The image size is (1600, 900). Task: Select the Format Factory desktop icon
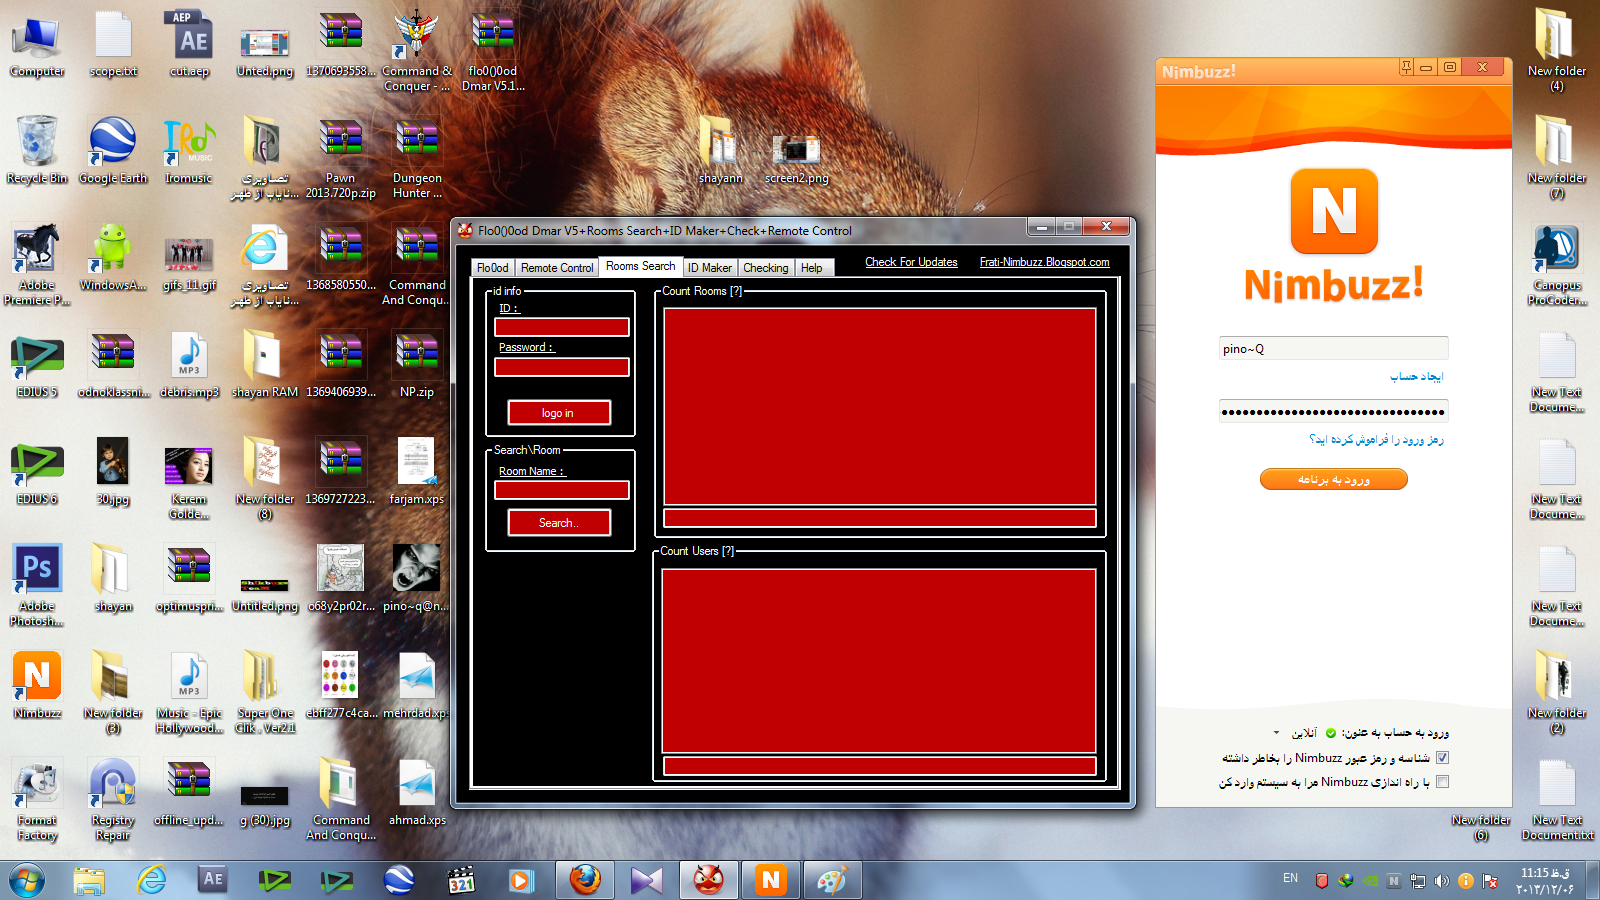point(37,800)
